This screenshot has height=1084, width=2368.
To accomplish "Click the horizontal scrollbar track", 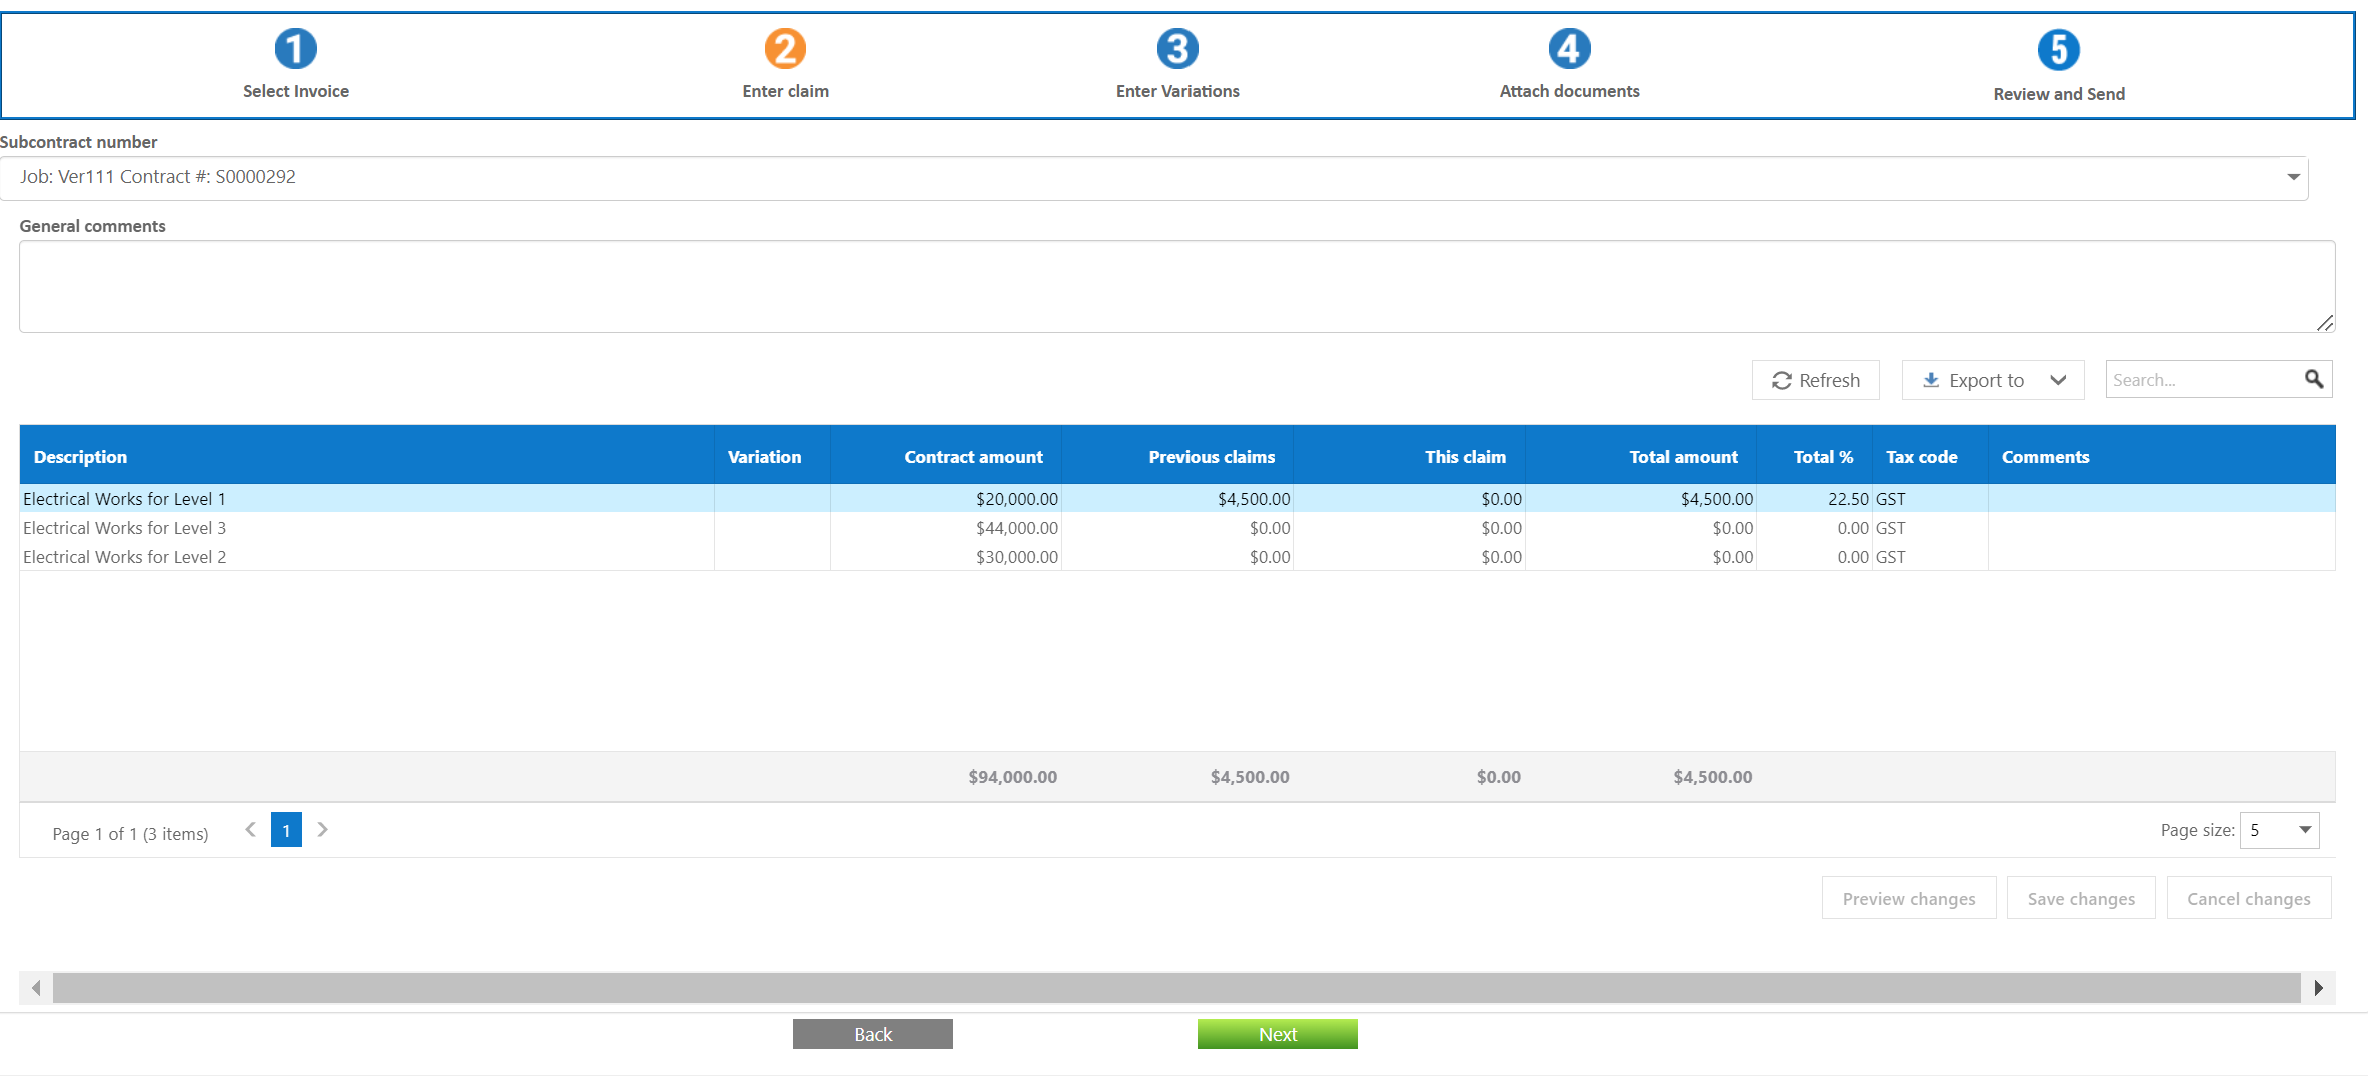I will (1176, 988).
